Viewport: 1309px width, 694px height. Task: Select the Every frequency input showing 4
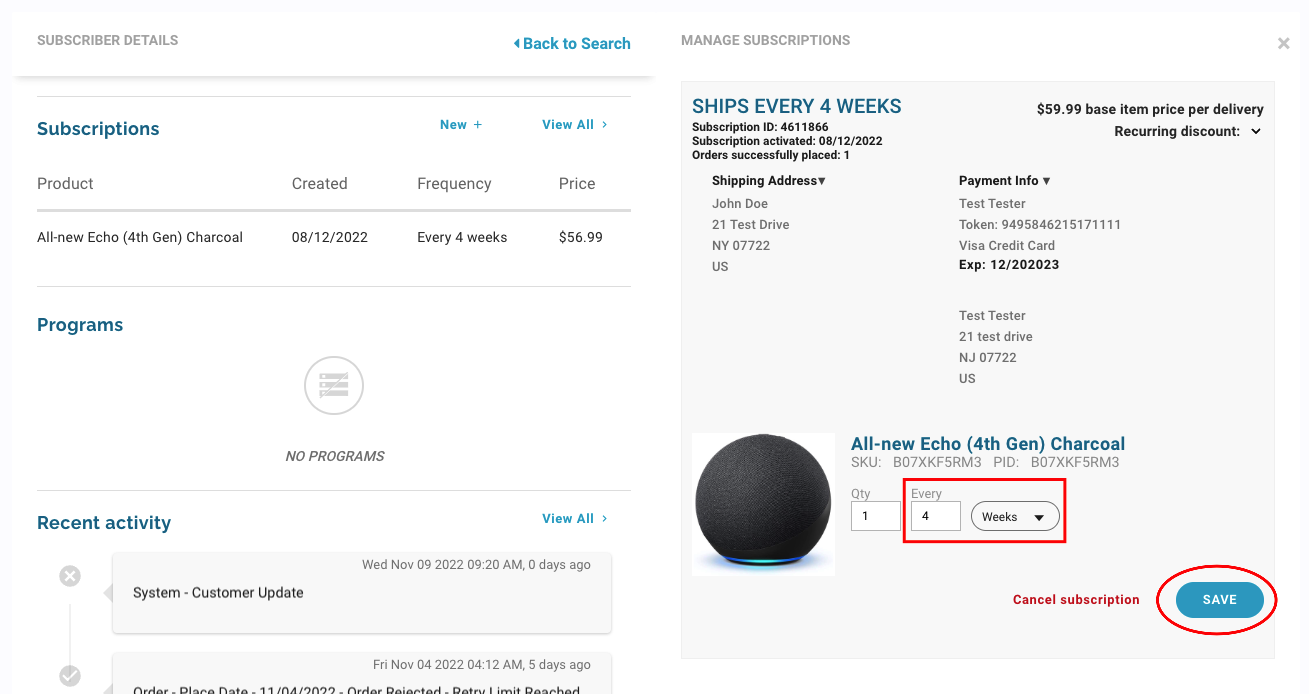[x=935, y=516]
